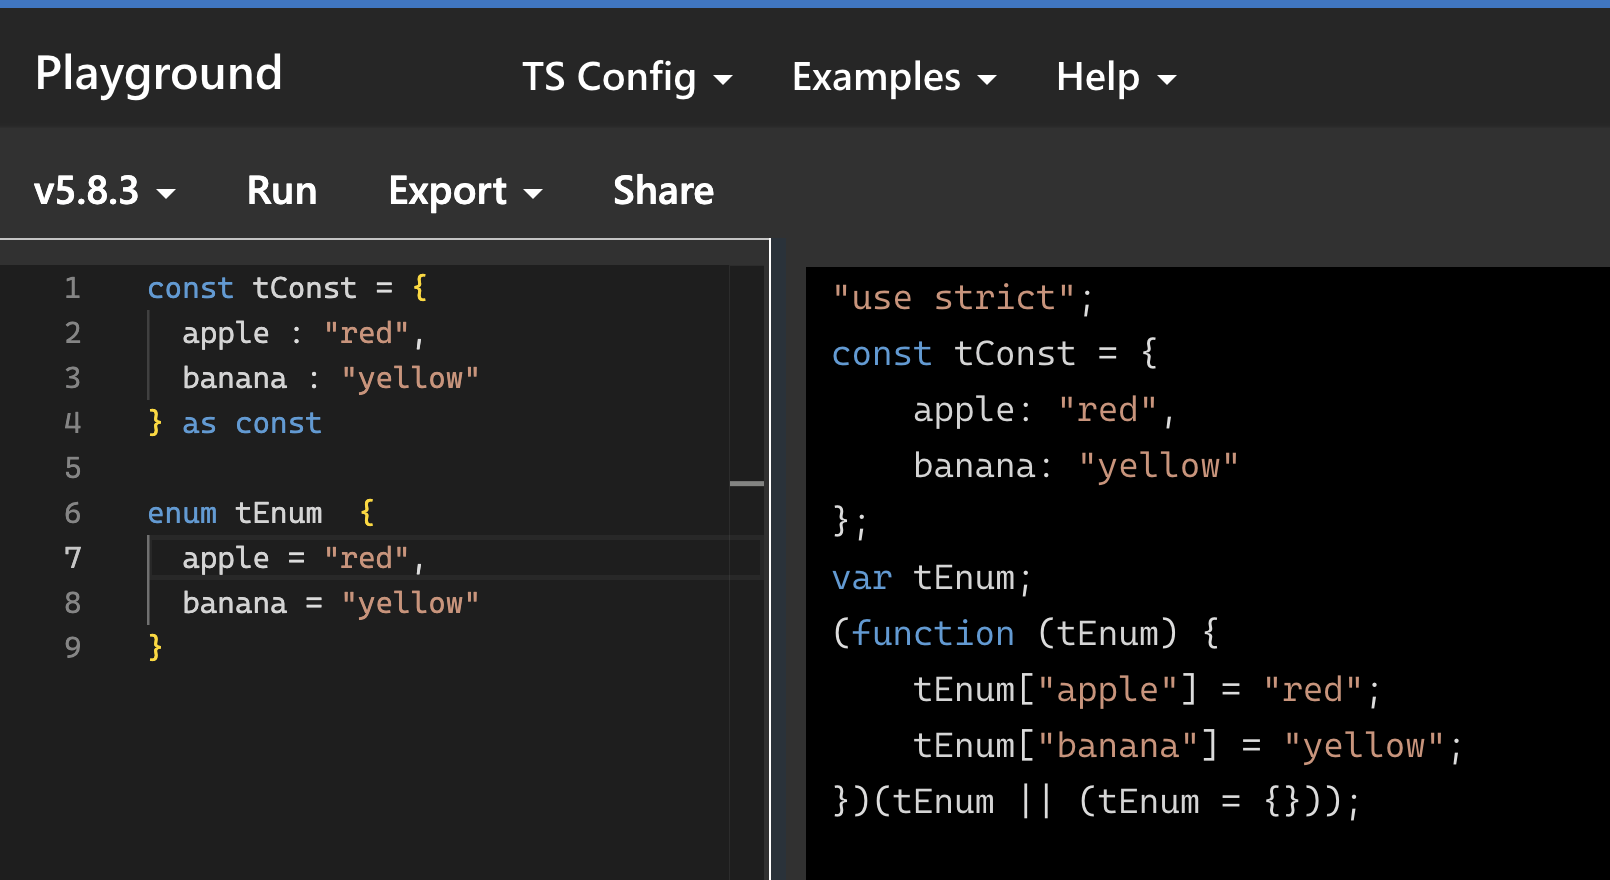The height and width of the screenshot is (880, 1610).
Task: Click 'const tConst' line in output panel
Action: click(x=995, y=354)
